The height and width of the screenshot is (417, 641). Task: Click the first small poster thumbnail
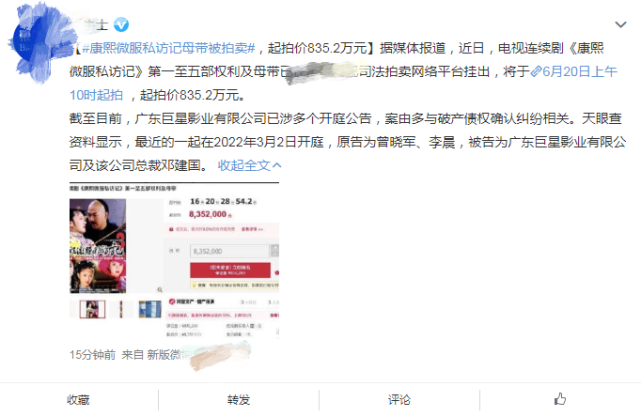click(x=92, y=309)
